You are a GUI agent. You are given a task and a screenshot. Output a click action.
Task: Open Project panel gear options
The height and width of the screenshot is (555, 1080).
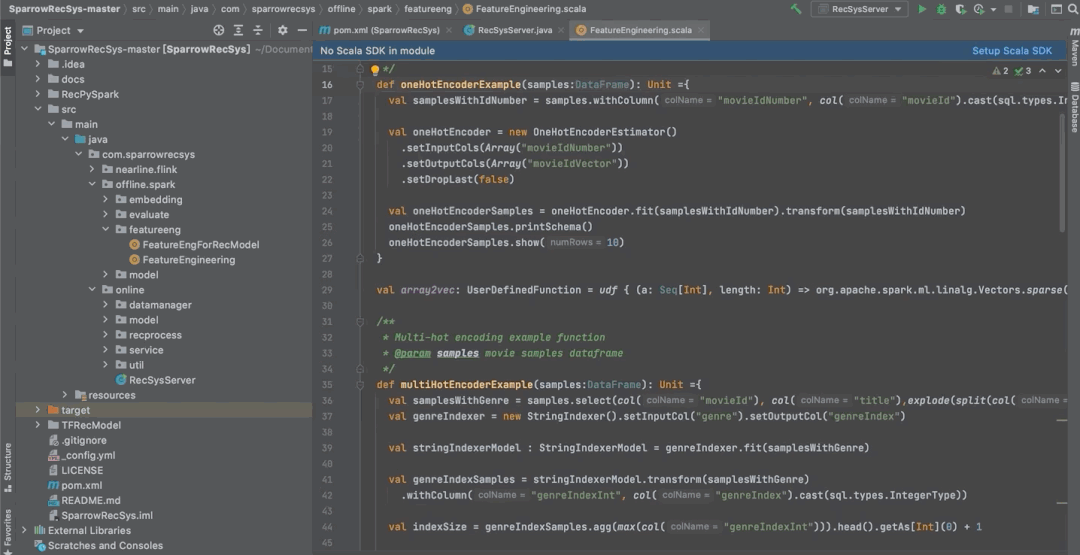pos(283,30)
